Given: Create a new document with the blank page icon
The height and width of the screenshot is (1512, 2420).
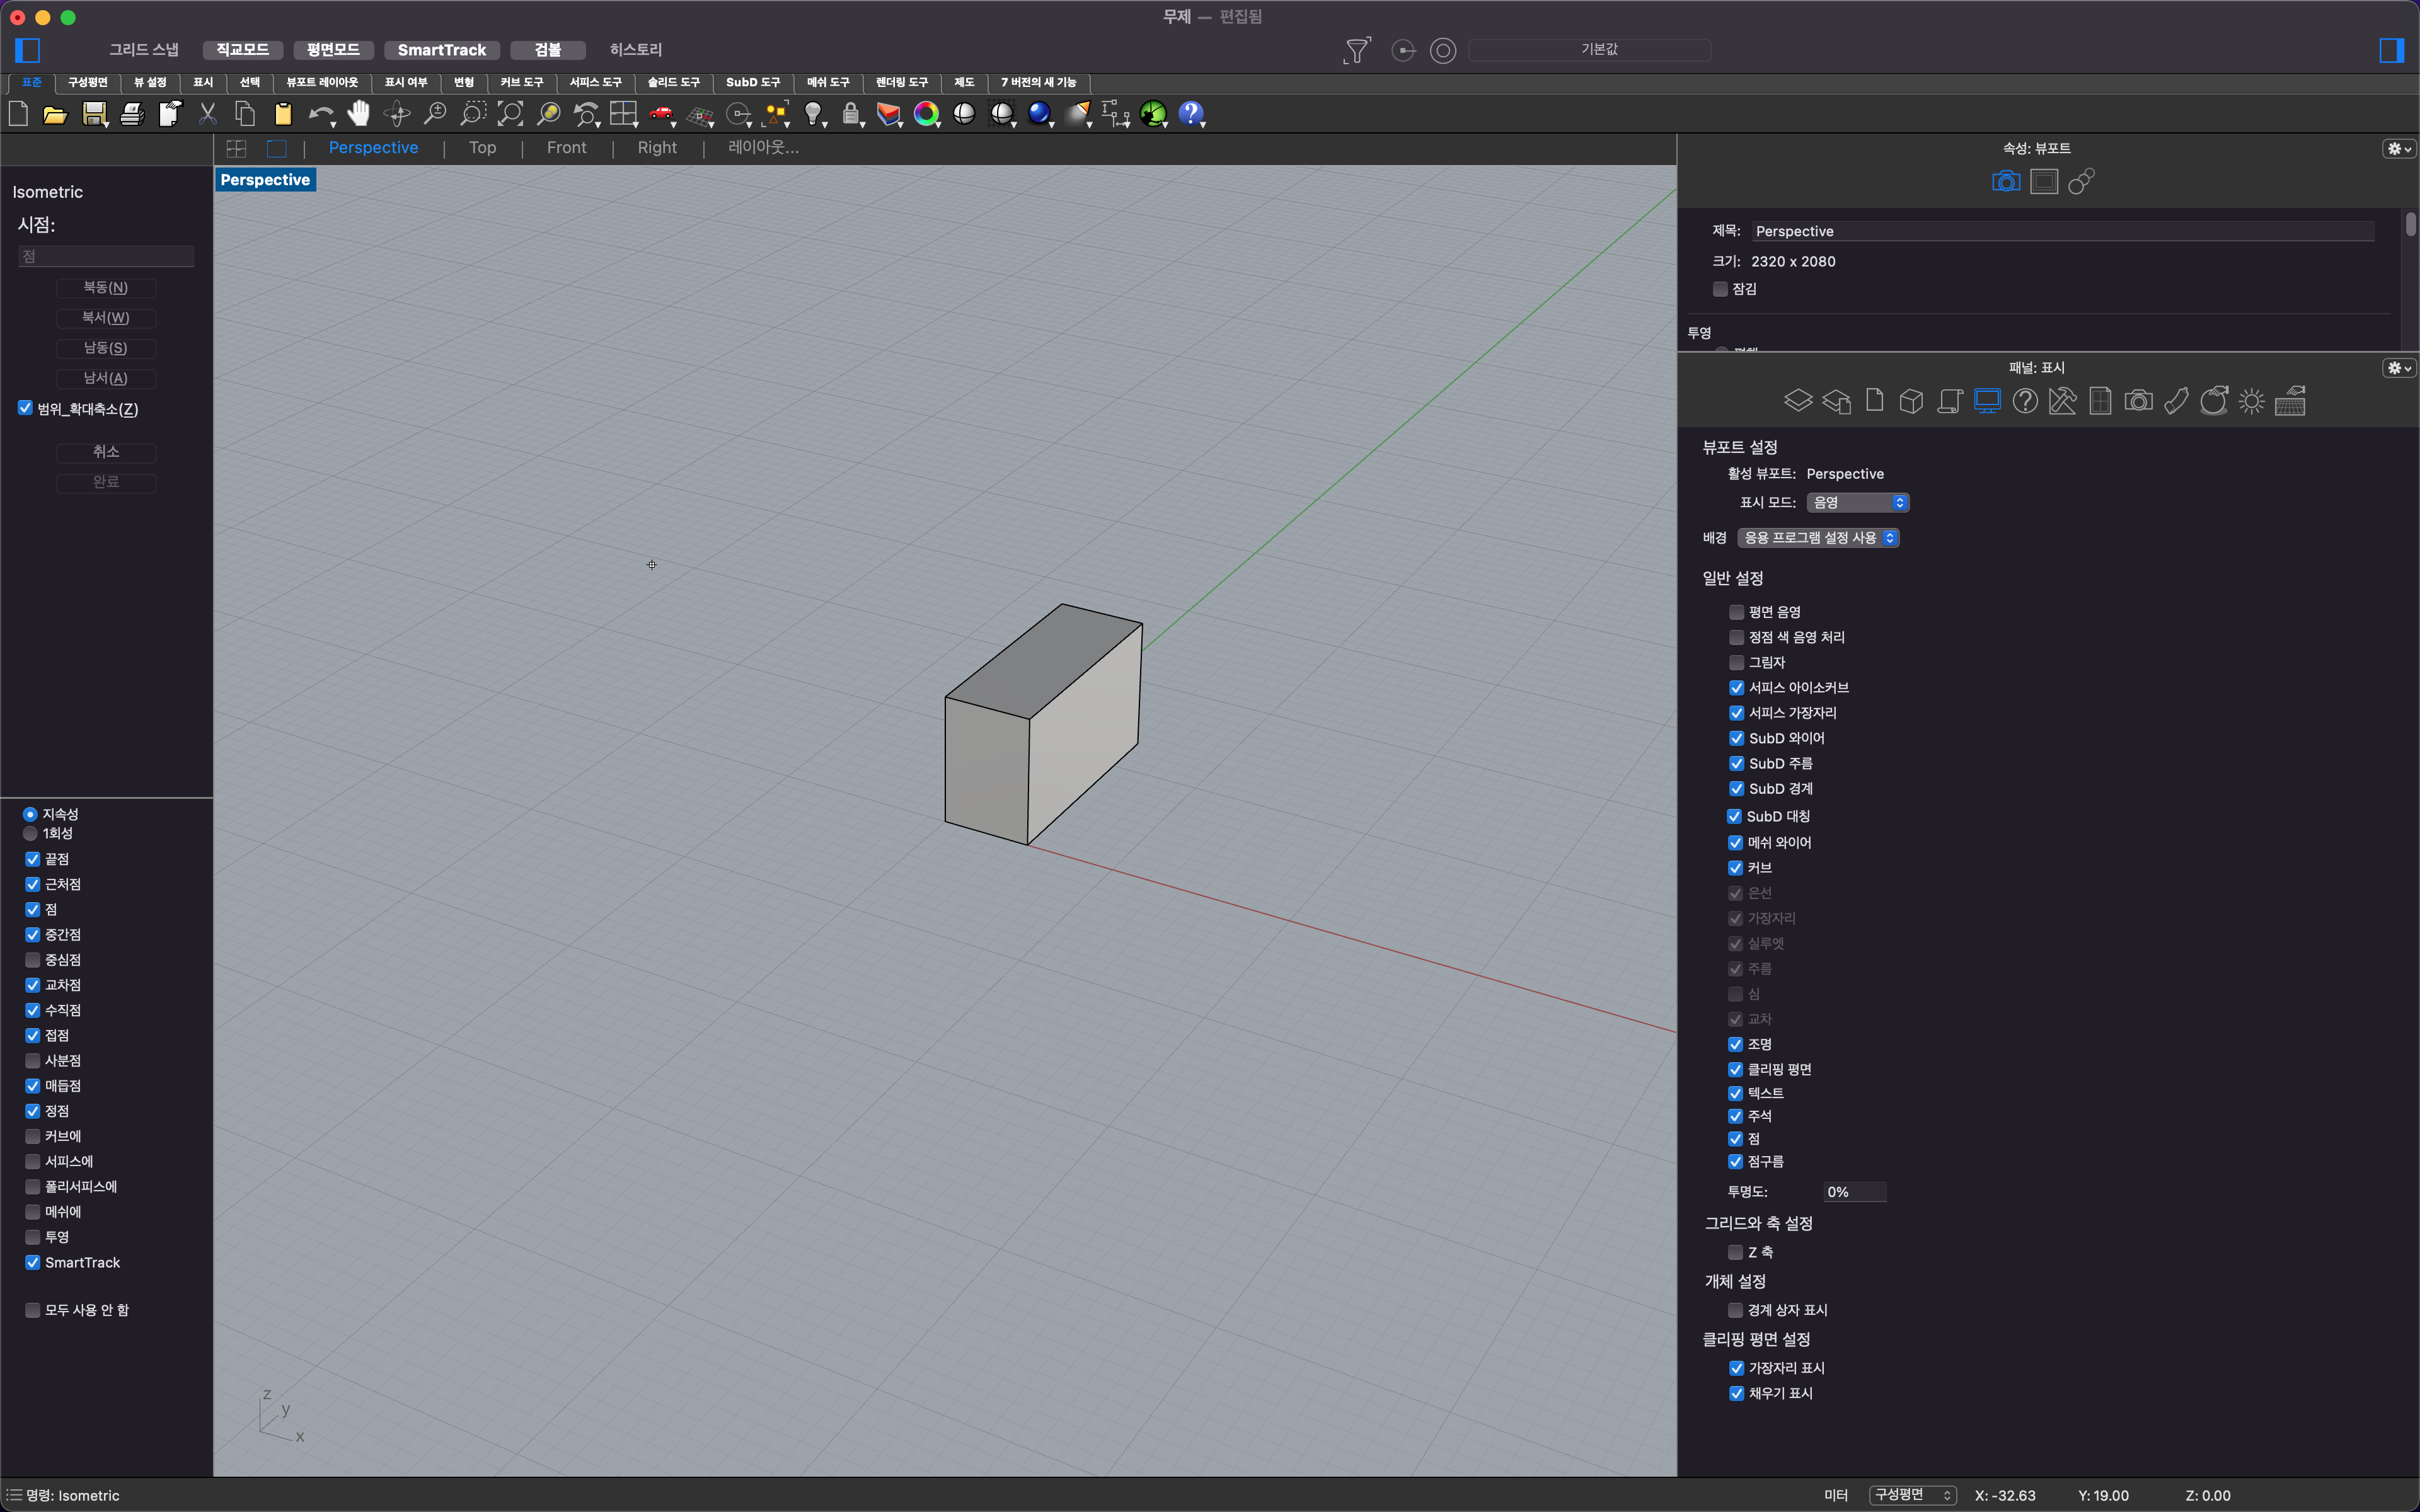Looking at the screenshot, I should point(18,114).
